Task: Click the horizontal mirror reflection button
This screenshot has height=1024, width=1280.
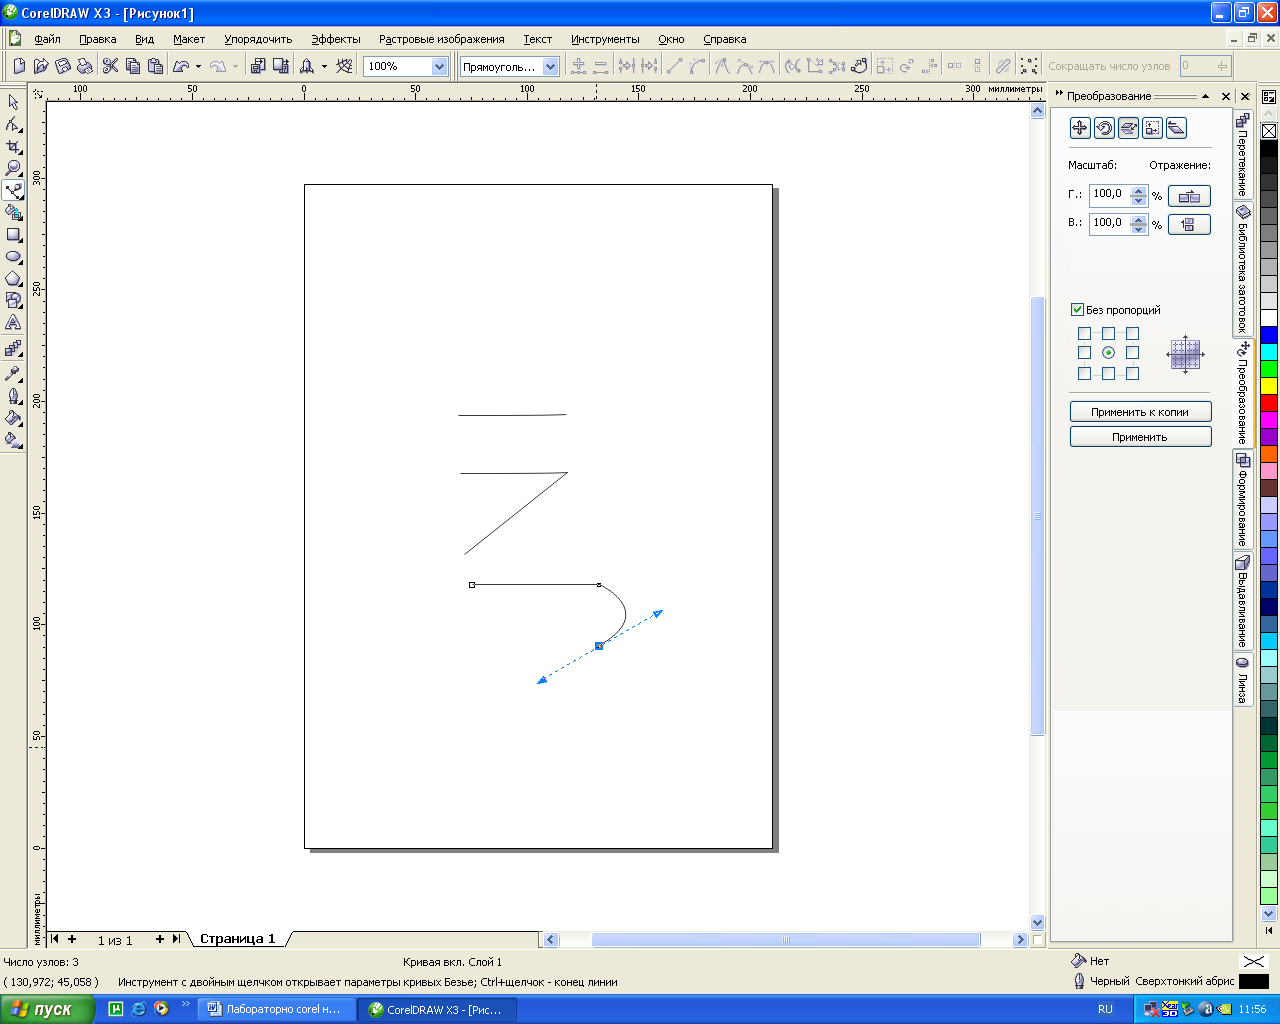Action: point(1189,196)
